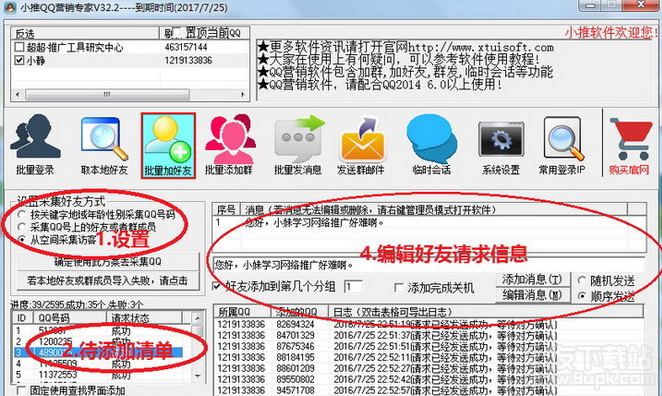Image resolution: width=662 pixels, height=396 pixels.
Task: Click the 编辑消息(M) button
Action: coord(533,295)
